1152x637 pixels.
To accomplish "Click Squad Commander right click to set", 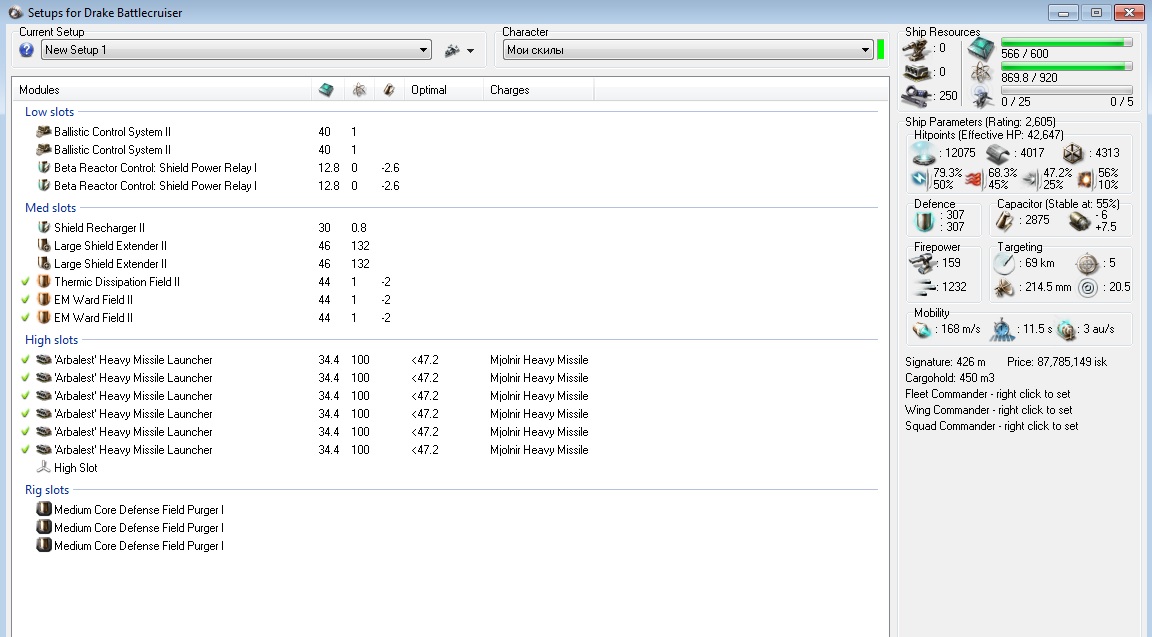I will click(x=991, y=426).
